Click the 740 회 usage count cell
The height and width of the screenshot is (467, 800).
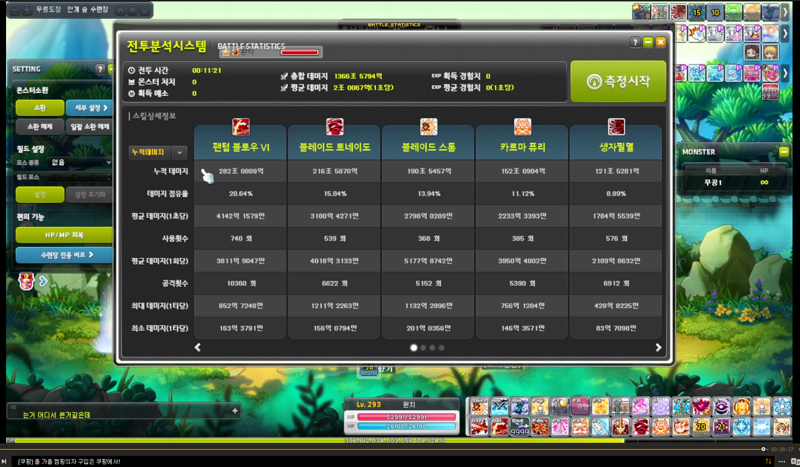tap(241, 238)
